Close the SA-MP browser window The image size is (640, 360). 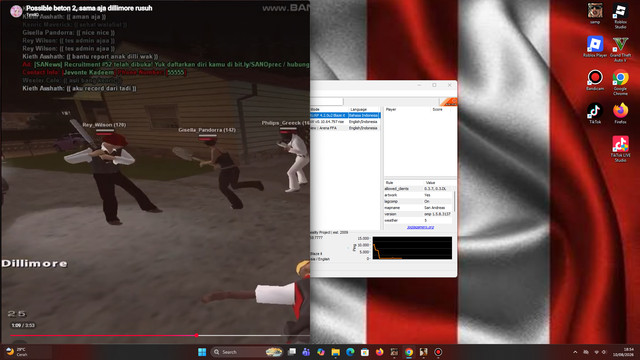pyautogui.click(x=449, y=85)
